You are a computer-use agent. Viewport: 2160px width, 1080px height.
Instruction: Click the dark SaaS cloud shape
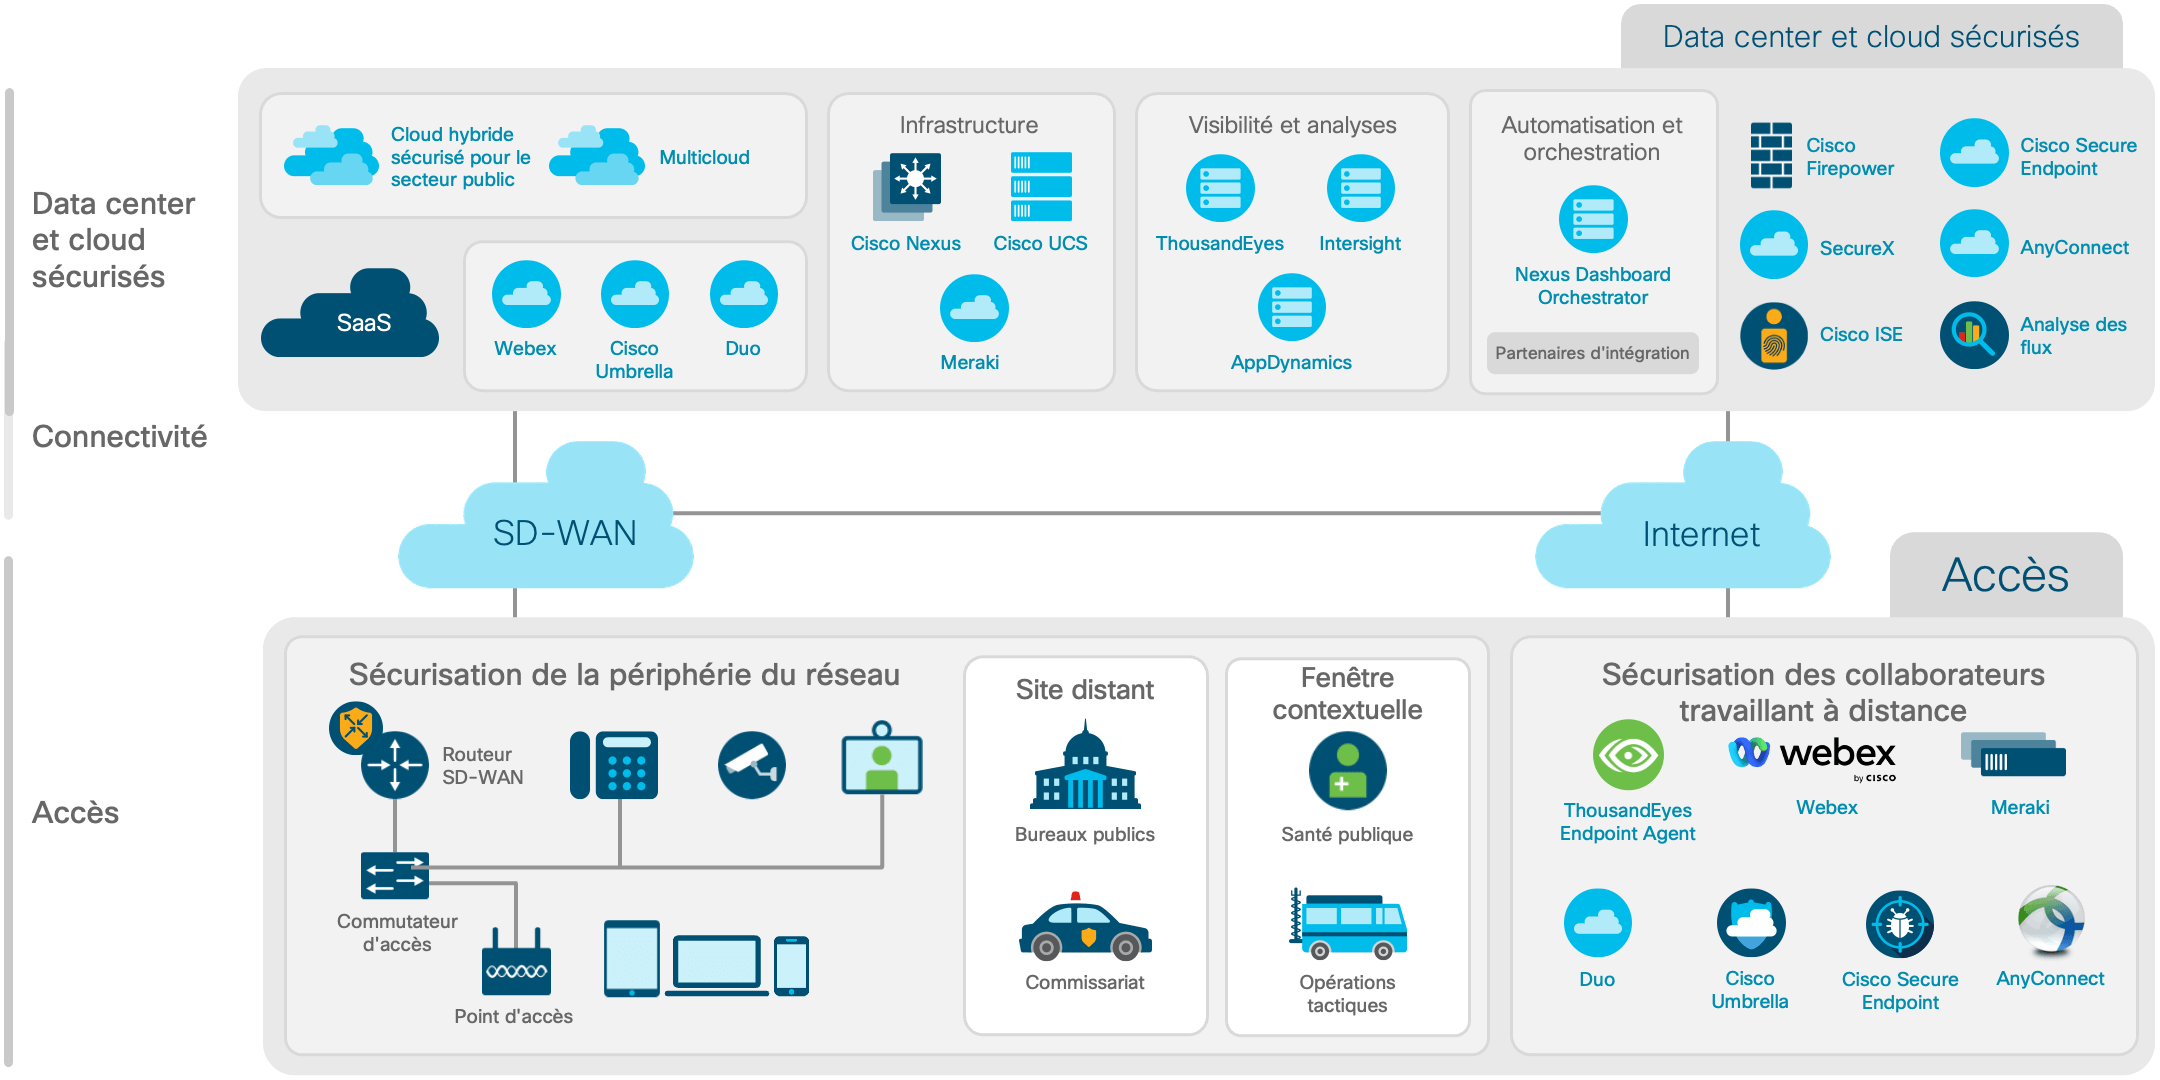coord(352,314)
